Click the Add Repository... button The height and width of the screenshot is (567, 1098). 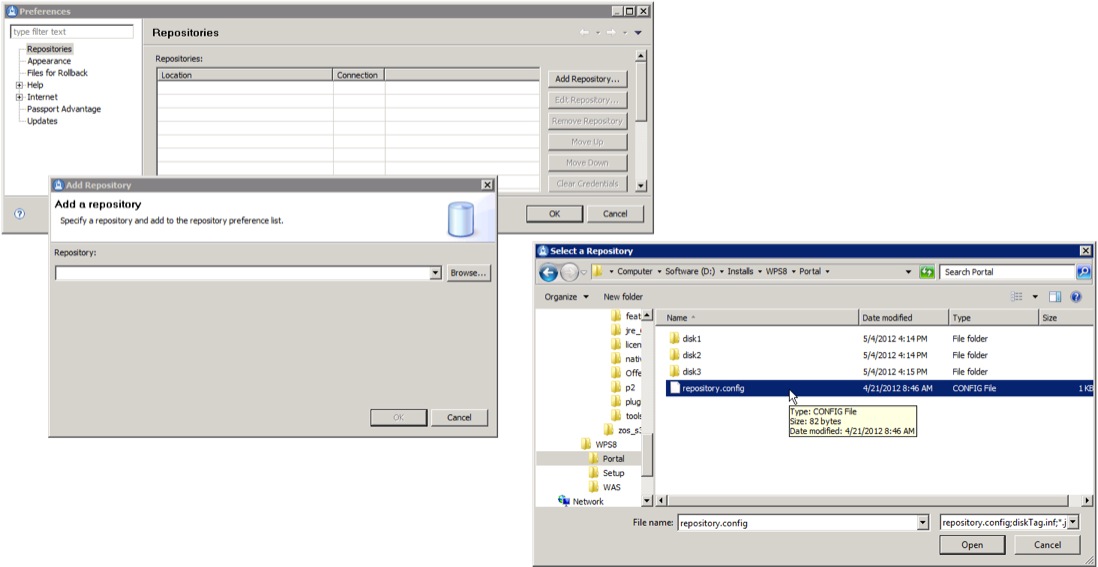click(x=587, y=79)
